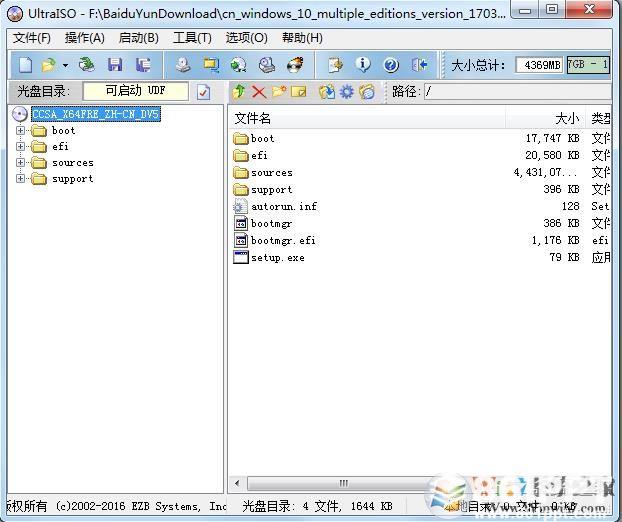This screenshot has height=522, width=622.
Task: Go up one level with green arrow
Action: 239,92
